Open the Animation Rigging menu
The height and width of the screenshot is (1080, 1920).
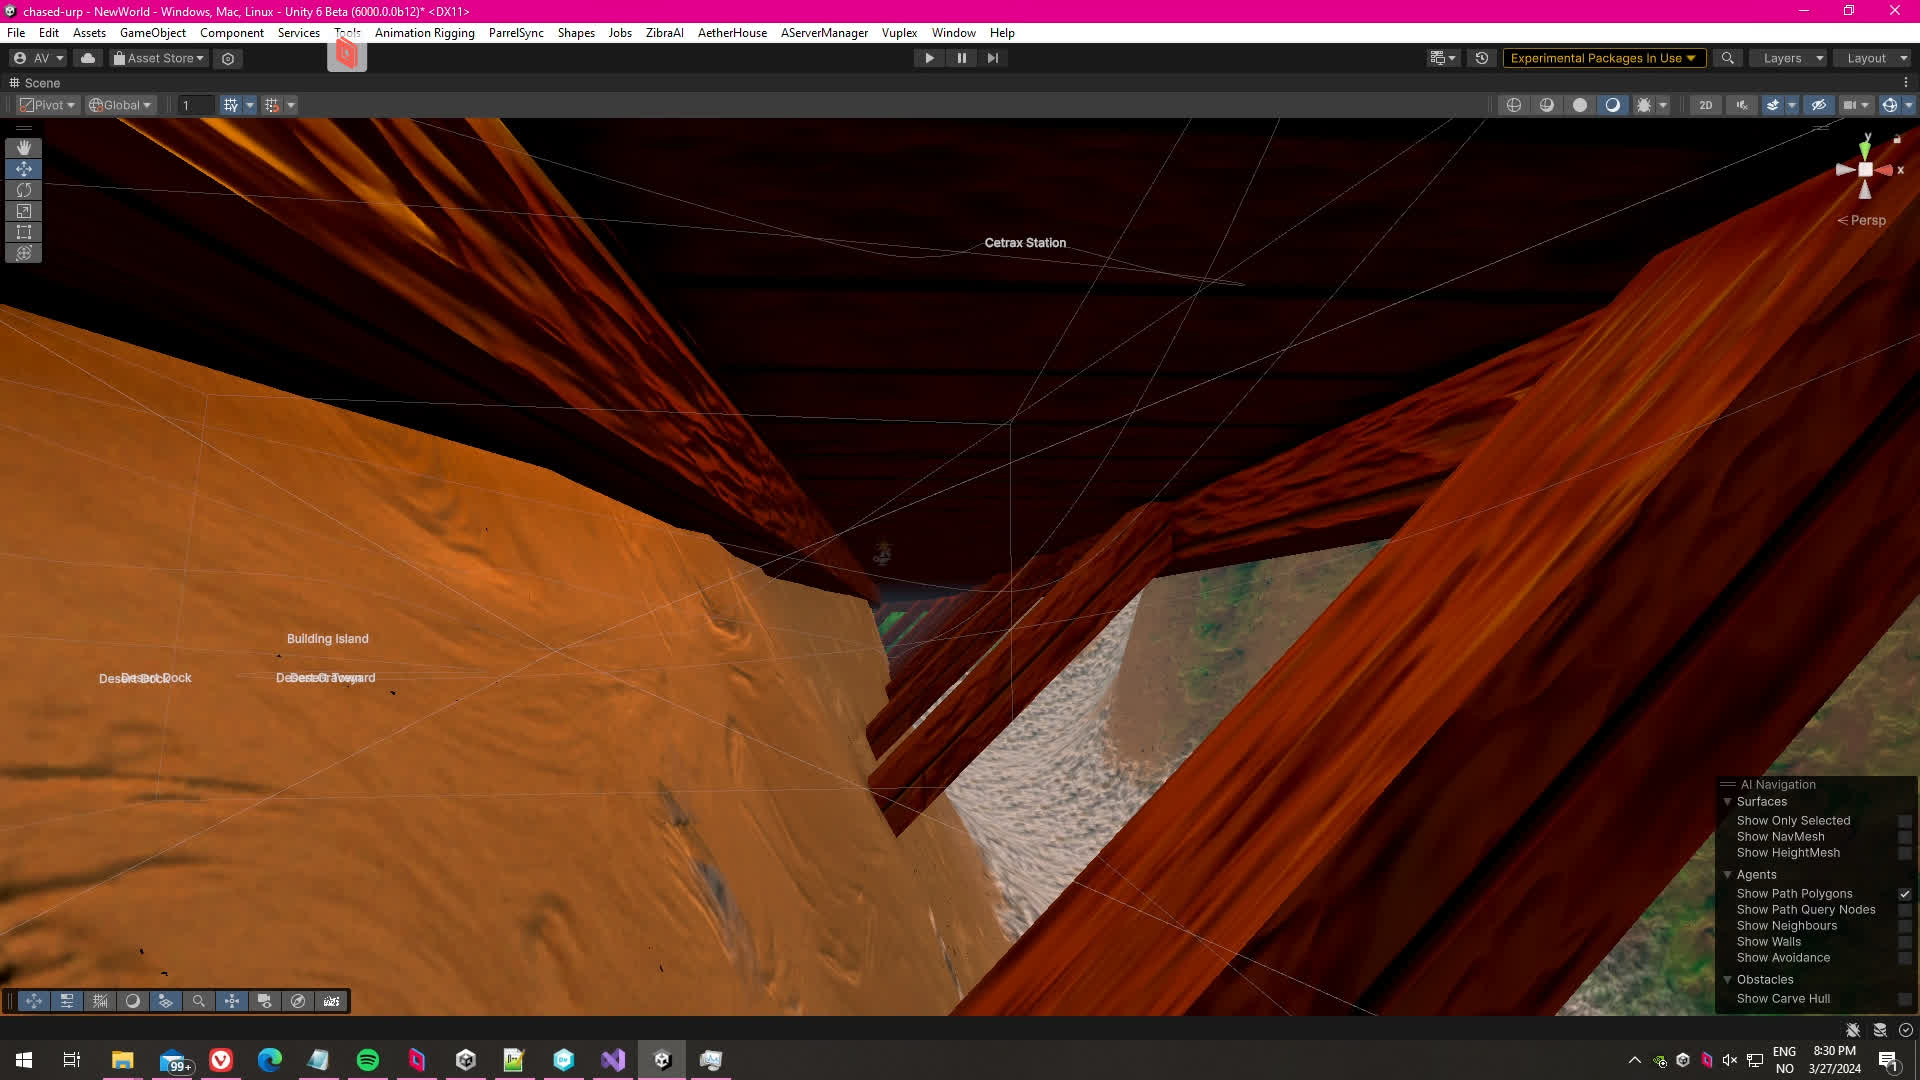[x=424, y=33]
